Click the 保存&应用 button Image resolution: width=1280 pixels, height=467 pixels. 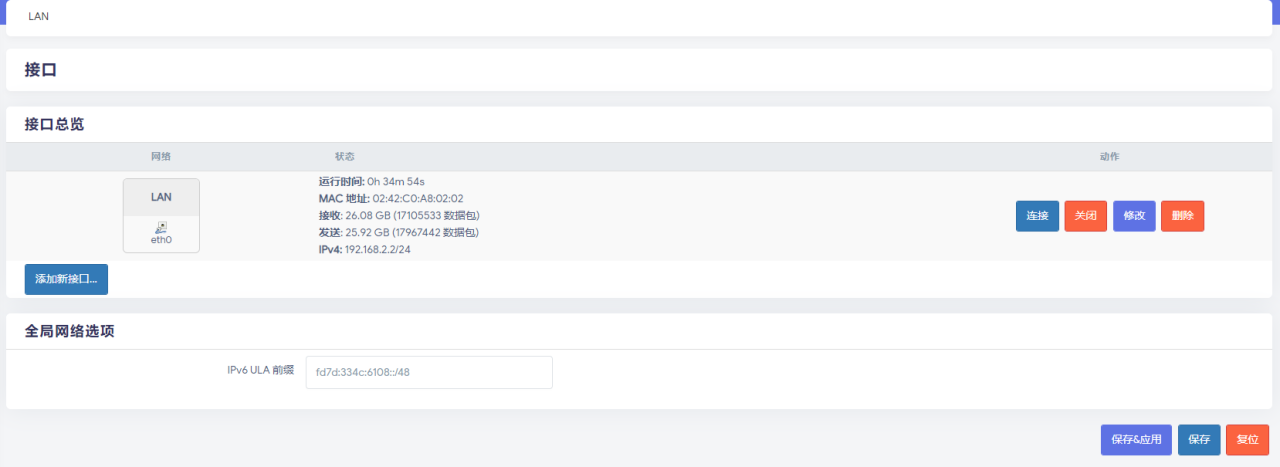1136,440
